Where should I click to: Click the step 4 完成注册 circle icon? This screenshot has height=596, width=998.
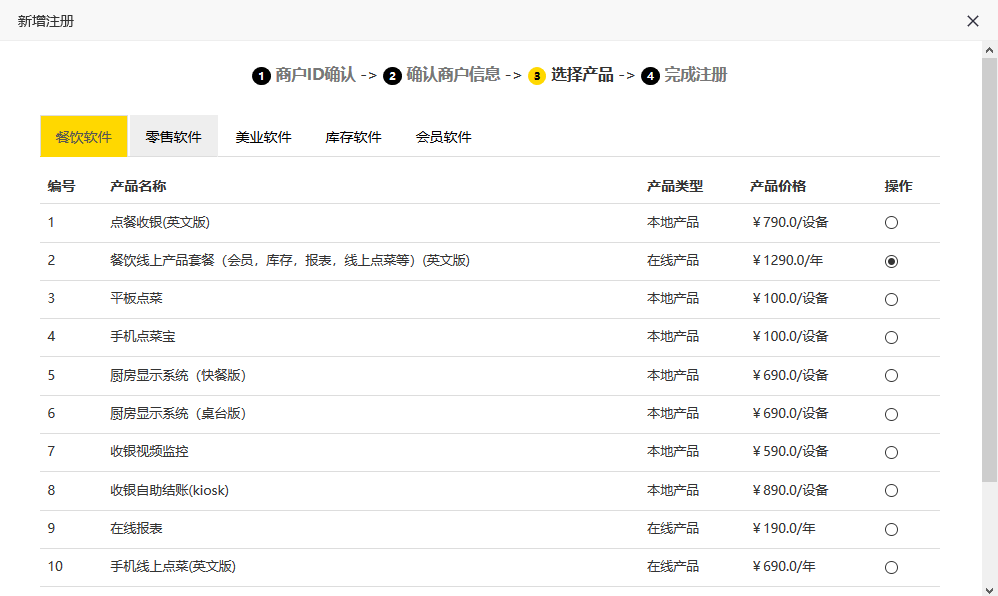pos(650,76)
